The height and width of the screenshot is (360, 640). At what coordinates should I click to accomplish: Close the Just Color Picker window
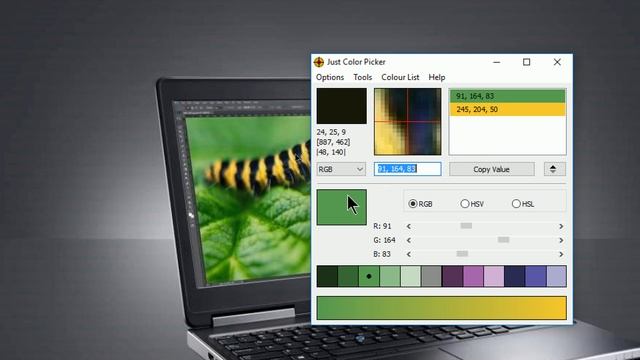(x=557, y=62)
